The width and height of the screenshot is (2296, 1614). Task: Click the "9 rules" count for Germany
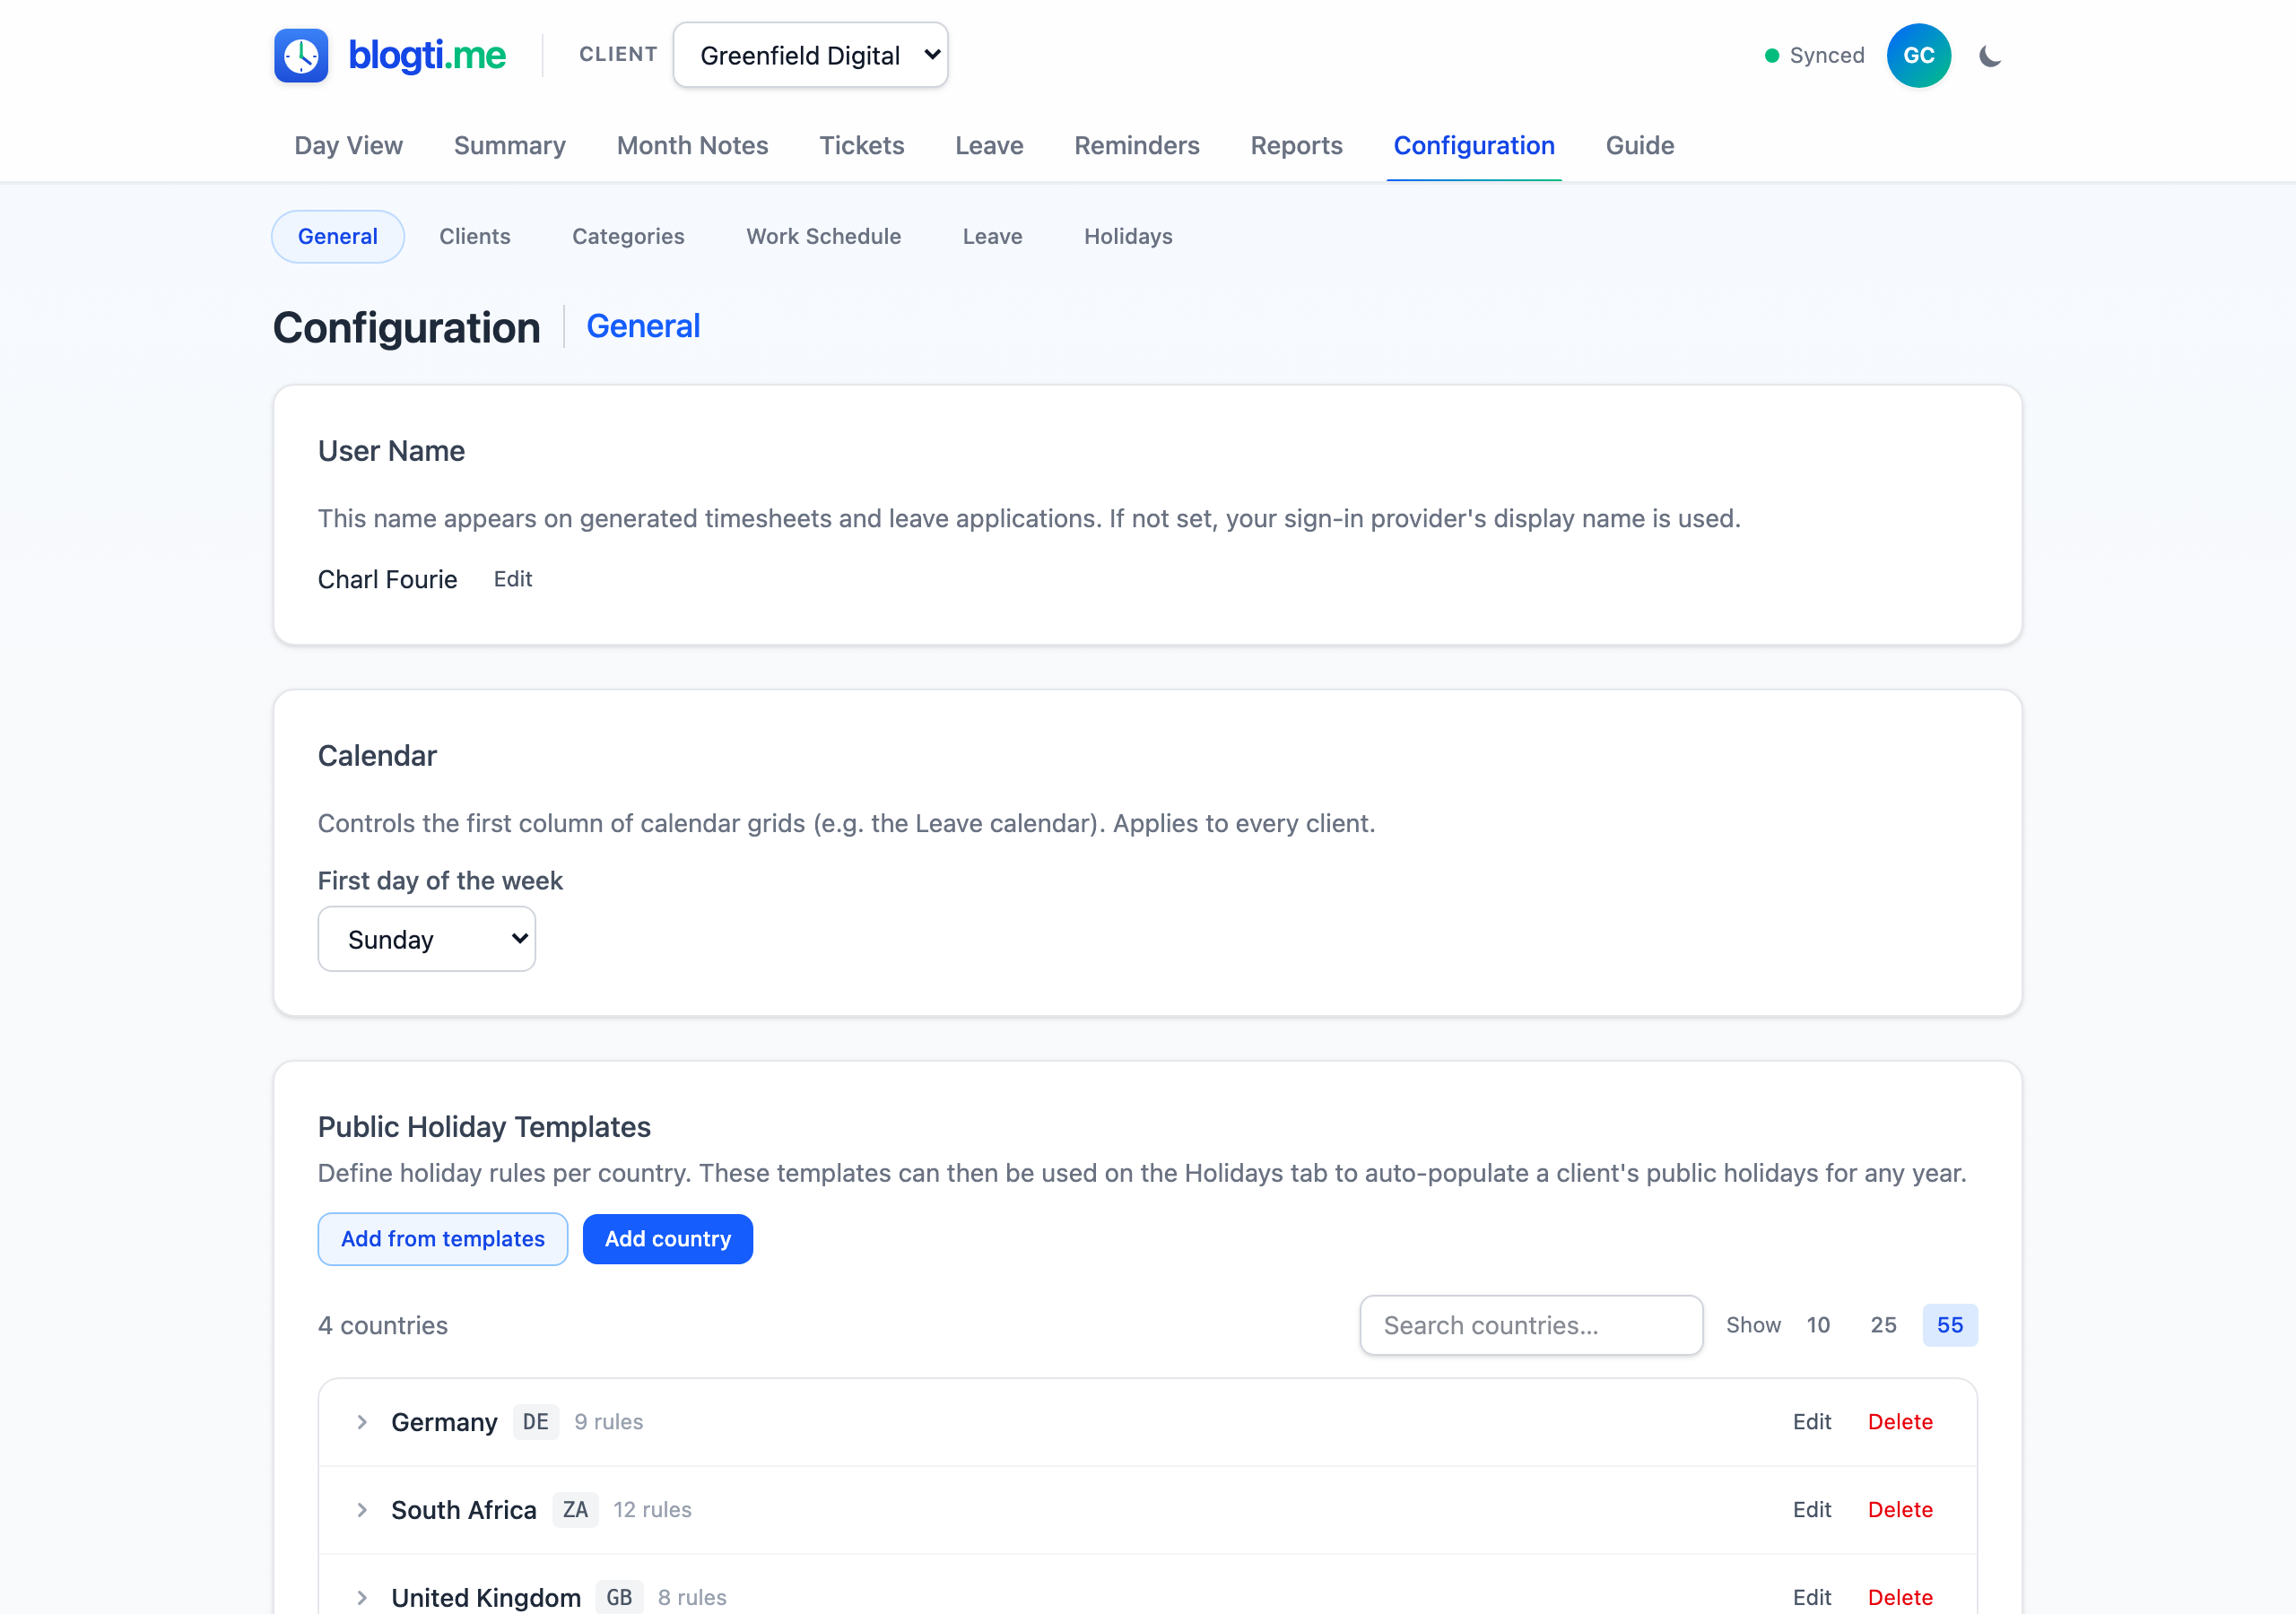608,1422
